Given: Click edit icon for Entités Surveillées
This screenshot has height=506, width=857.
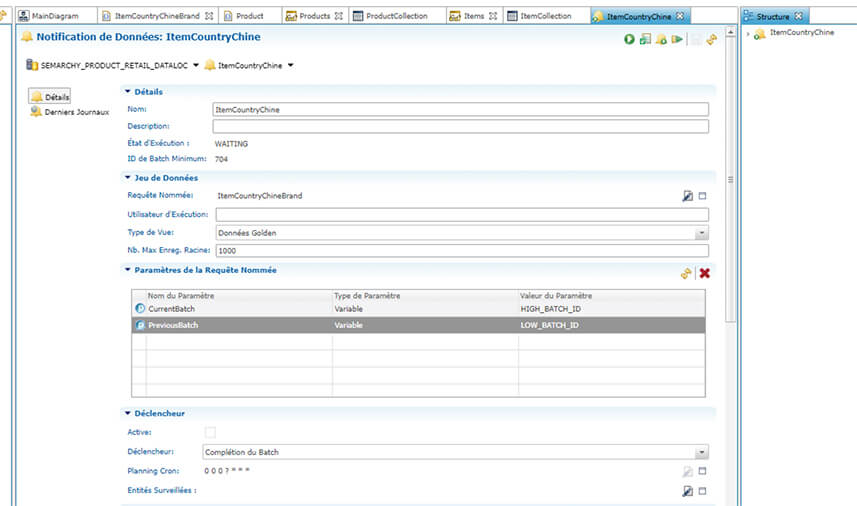Looking at the screenshot, I should pyautogui.click(x=687, y=491).
